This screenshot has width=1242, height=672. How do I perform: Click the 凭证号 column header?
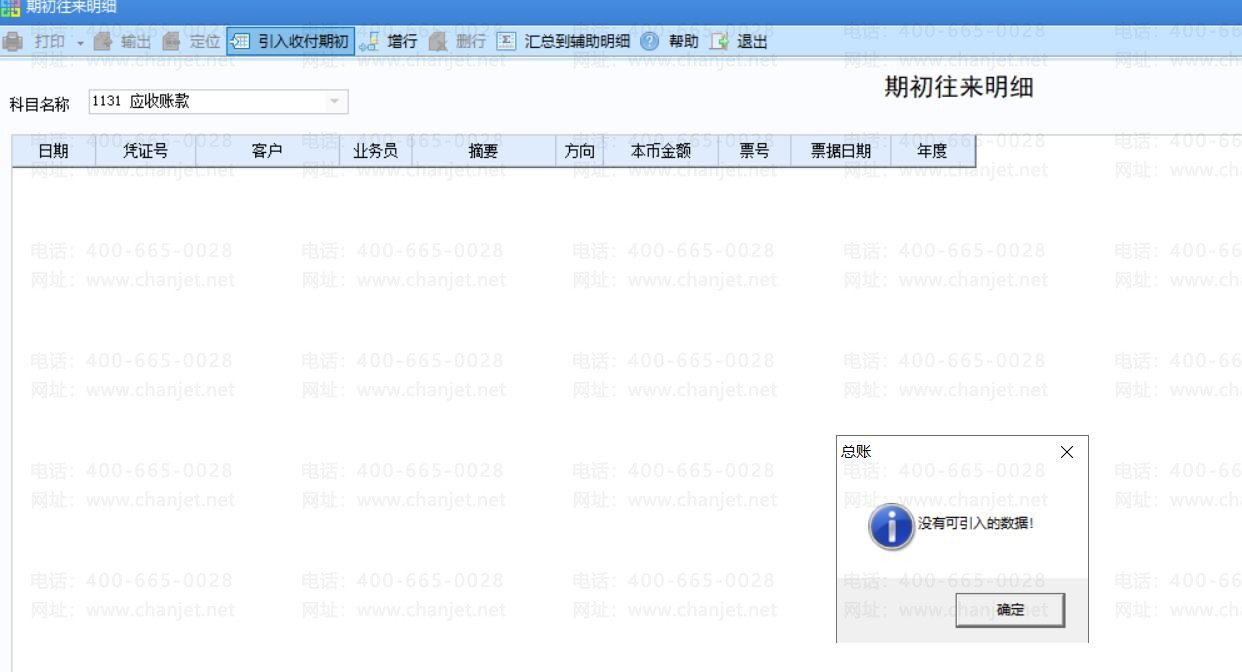(145, 152)
